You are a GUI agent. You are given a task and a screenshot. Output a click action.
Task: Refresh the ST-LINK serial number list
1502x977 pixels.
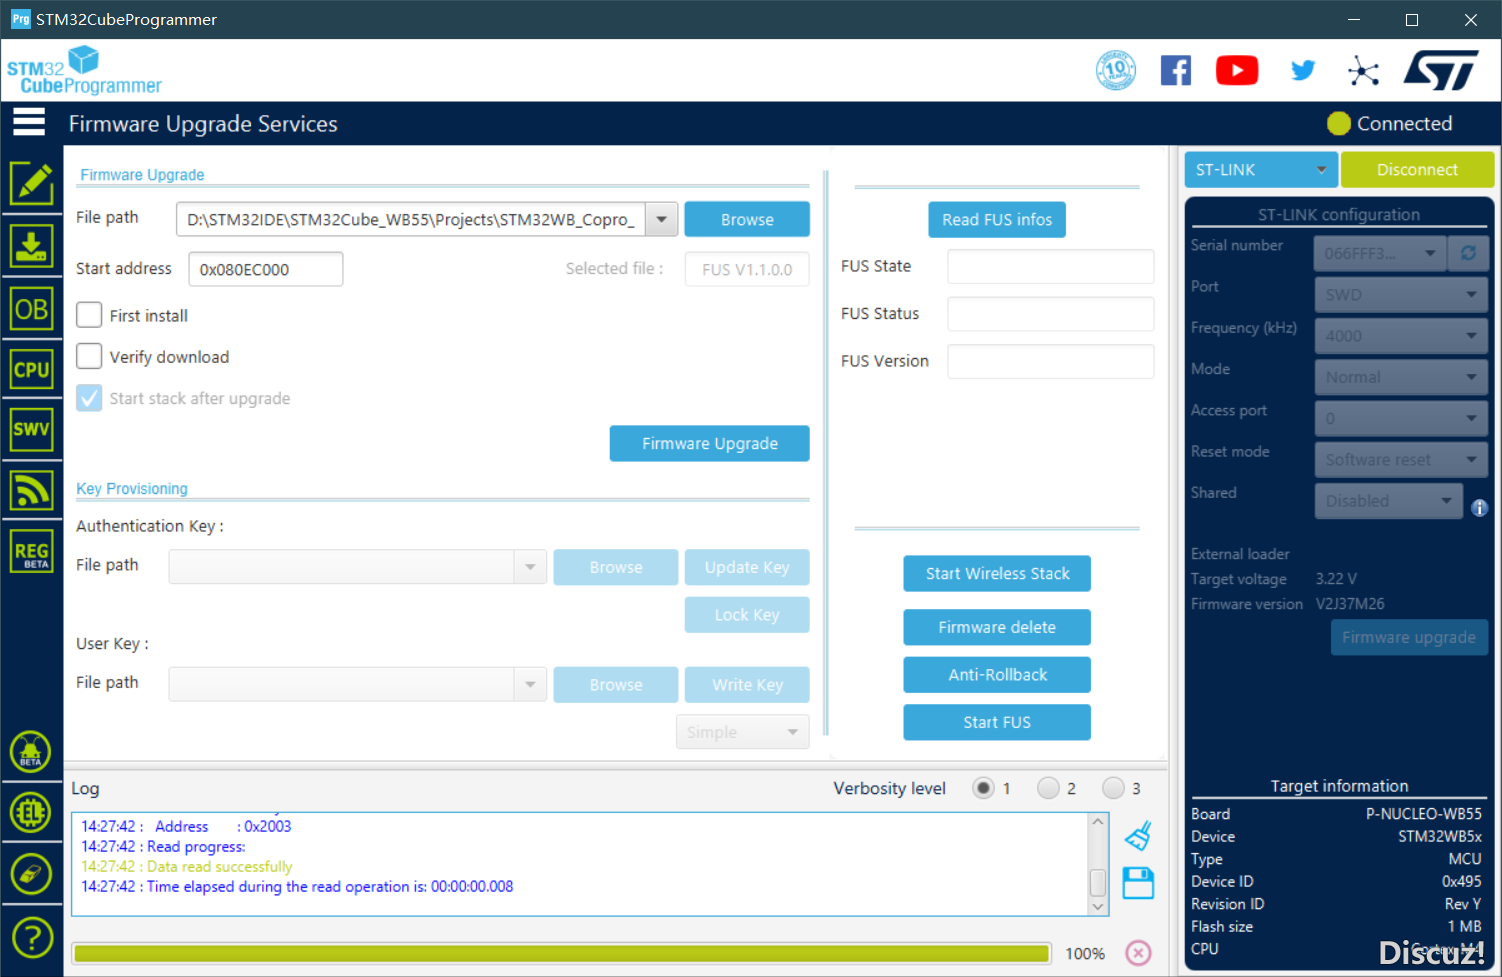pyautogui.click(x=1468, y=253)
